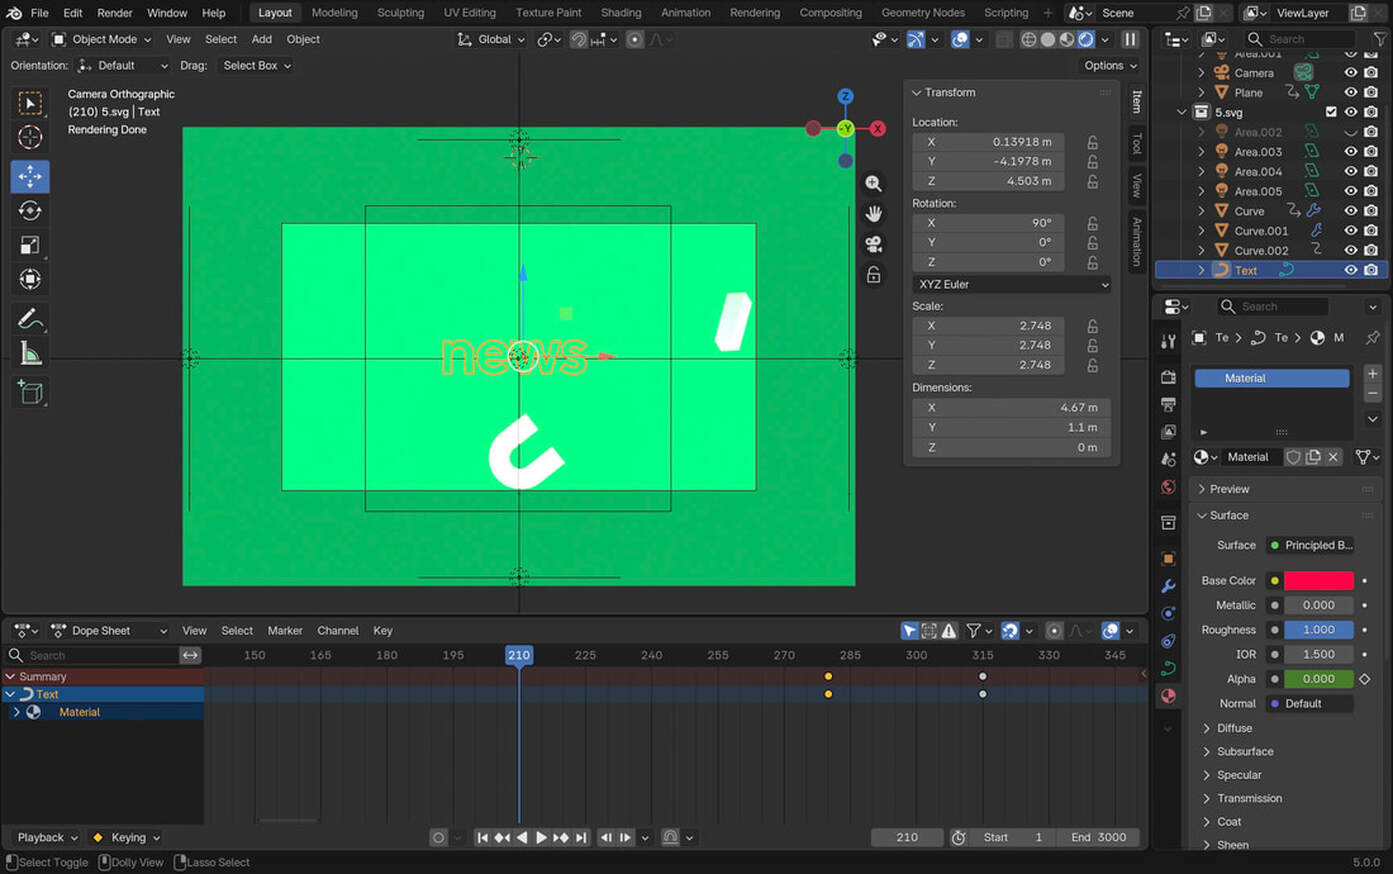
Task: Select the Move tool in toolbar
Action: tap(30, 176)
